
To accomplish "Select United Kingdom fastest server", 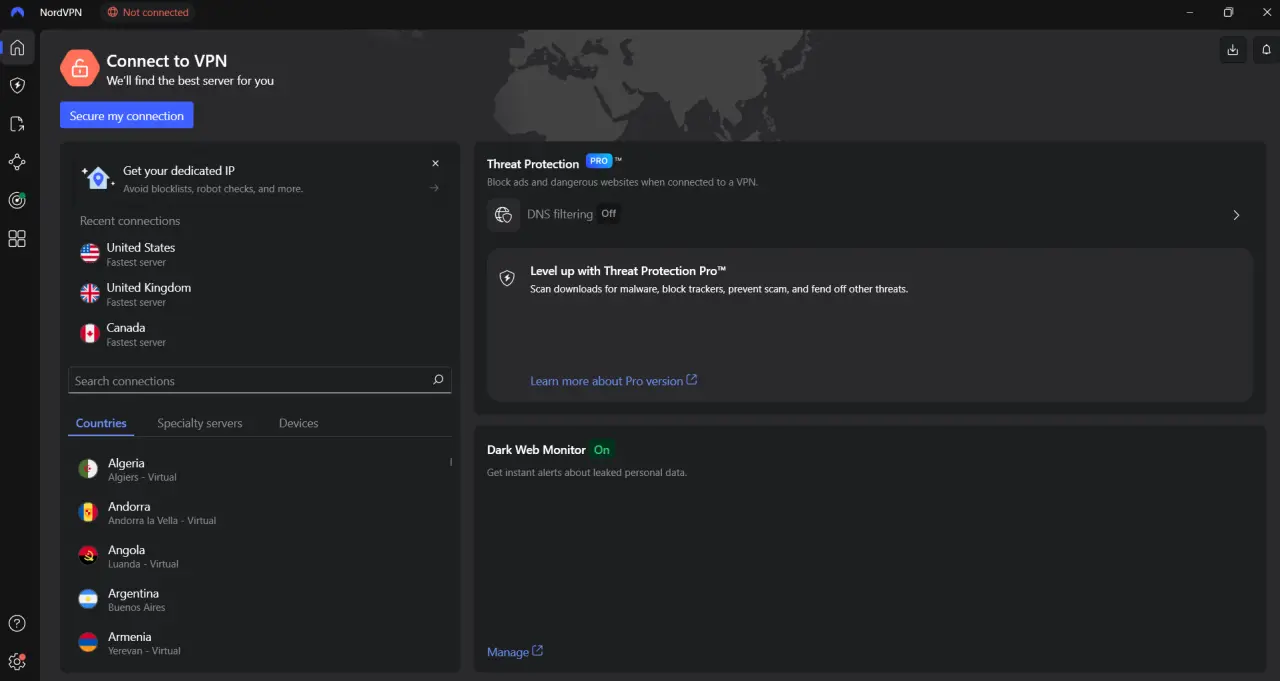I will point(260,294).
